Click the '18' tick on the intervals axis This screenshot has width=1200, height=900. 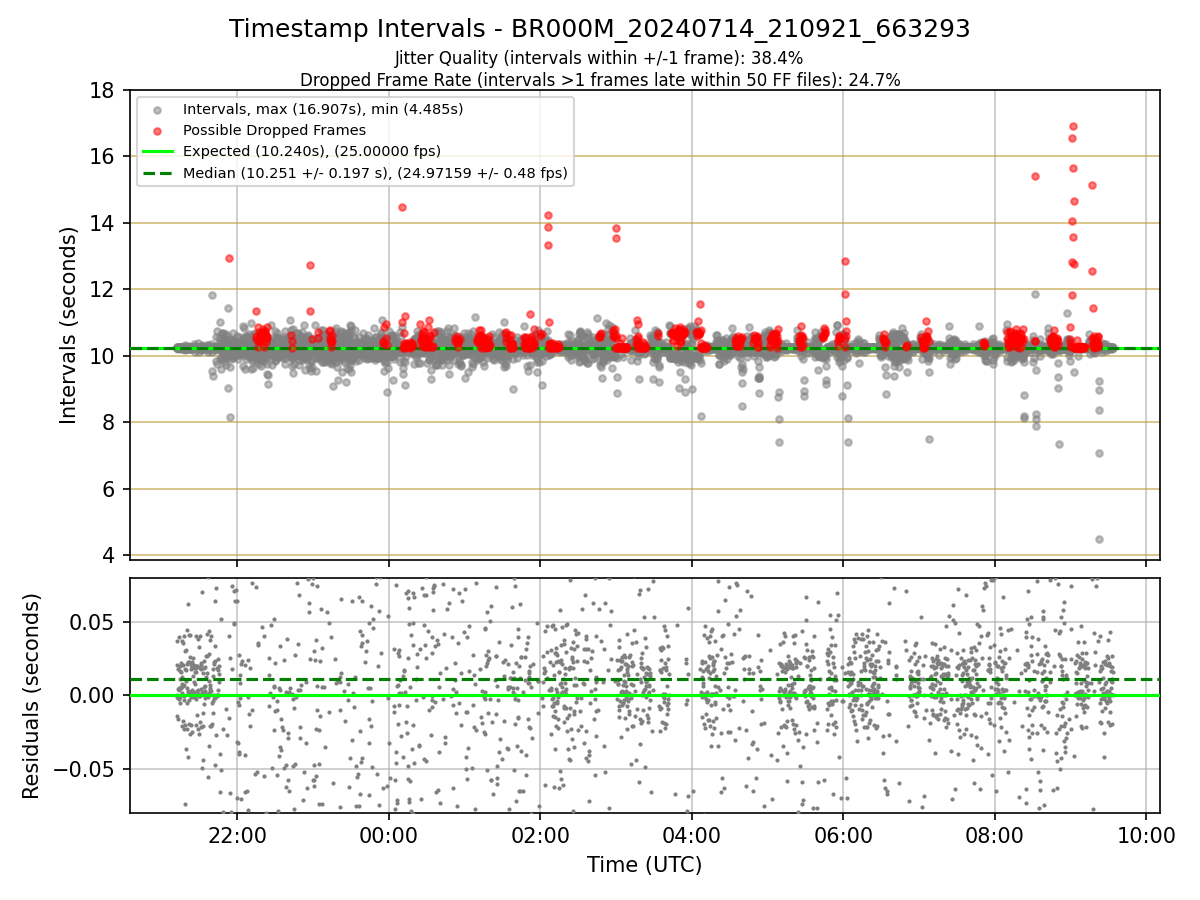[x=101, y=90]
